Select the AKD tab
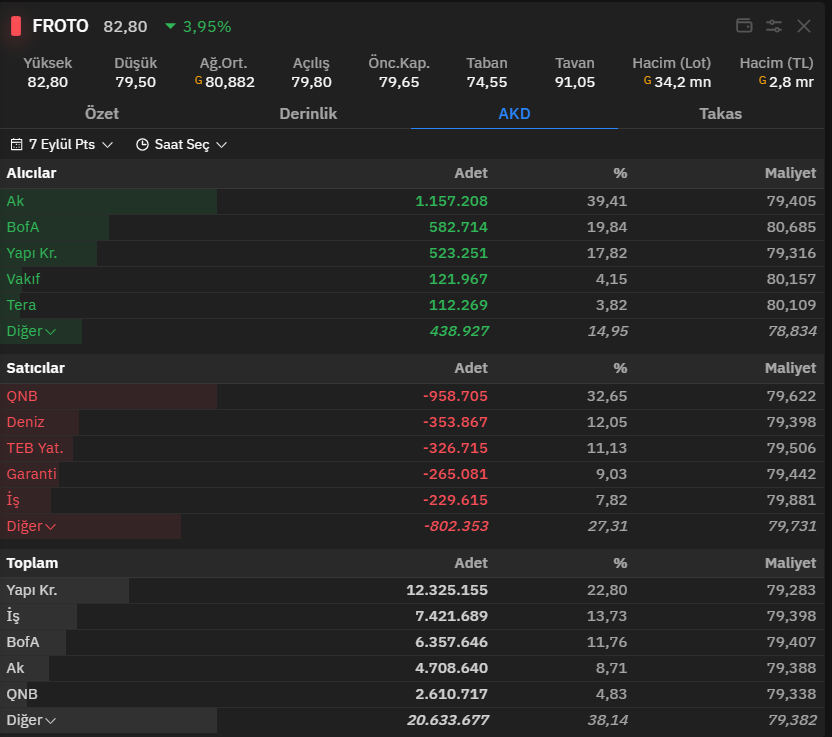Image resolution: width=832 pixels, height=737 pixels. coord(514,114)
